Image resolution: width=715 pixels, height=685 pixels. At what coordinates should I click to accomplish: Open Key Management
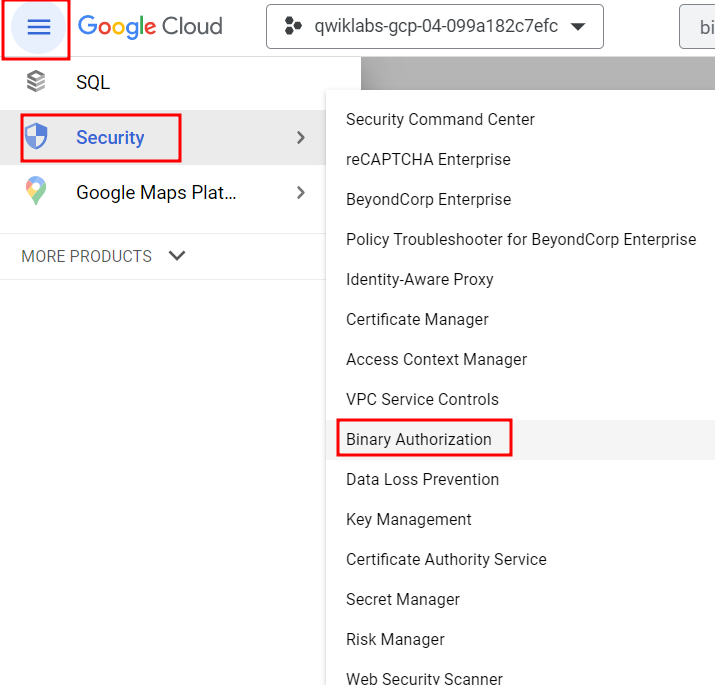409,519
